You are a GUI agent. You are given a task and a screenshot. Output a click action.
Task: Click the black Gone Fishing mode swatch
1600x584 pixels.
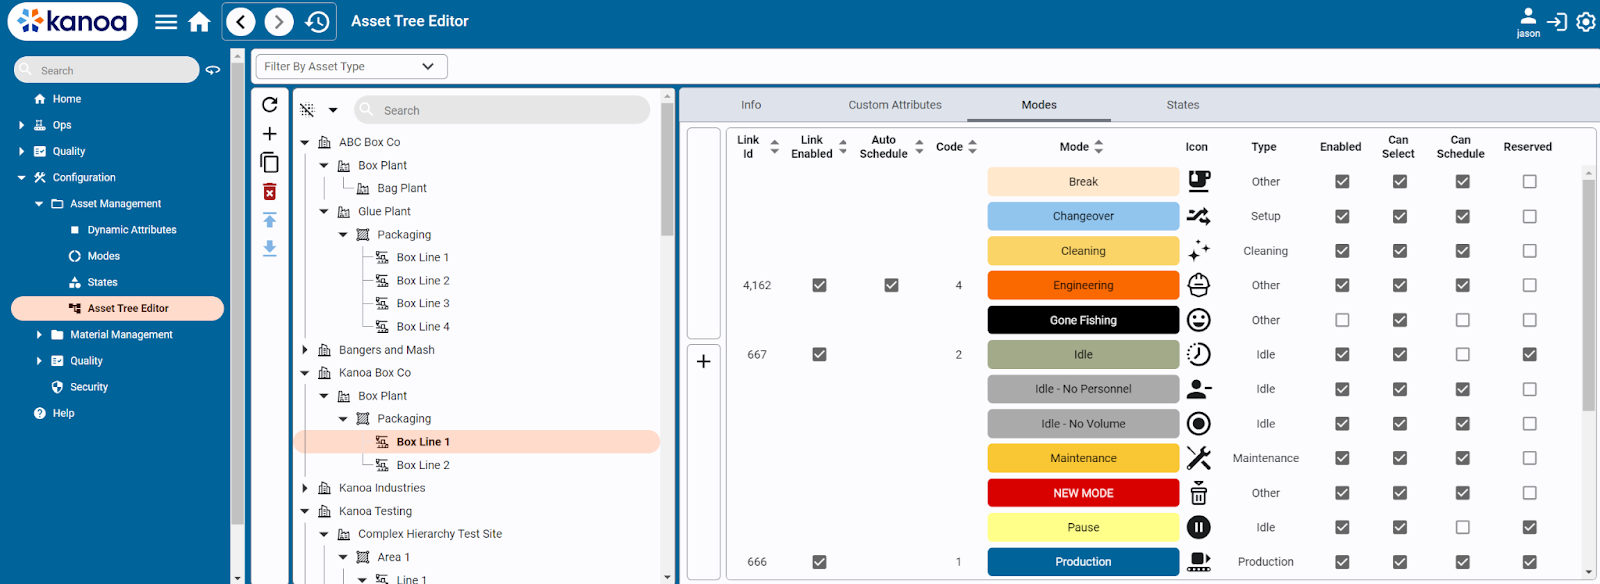coord(1083,320)
